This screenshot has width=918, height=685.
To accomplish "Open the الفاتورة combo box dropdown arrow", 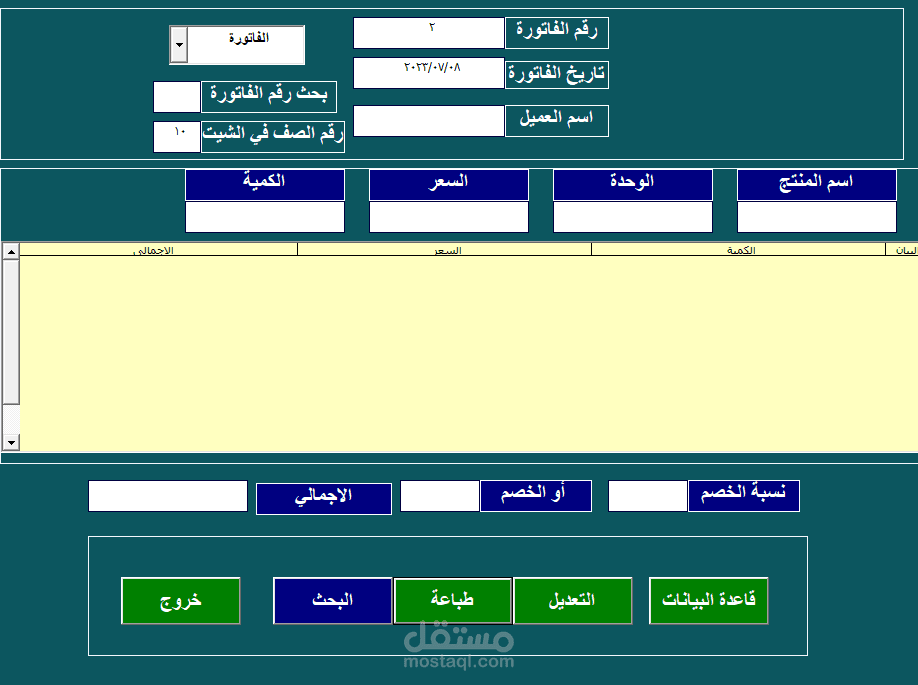I will coord(179,45).
